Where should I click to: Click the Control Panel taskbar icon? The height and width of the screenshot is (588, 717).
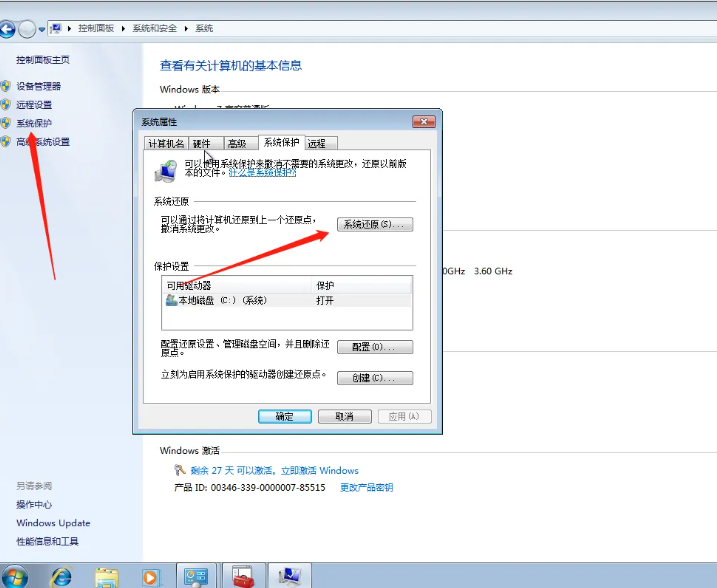point(196,576)
